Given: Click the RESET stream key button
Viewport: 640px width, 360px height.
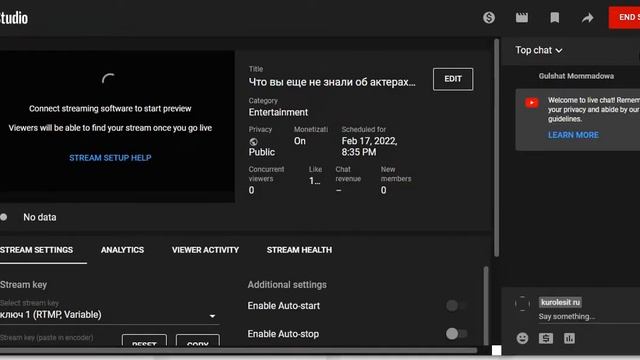Looking at the screenshot, I should (144, 340).
